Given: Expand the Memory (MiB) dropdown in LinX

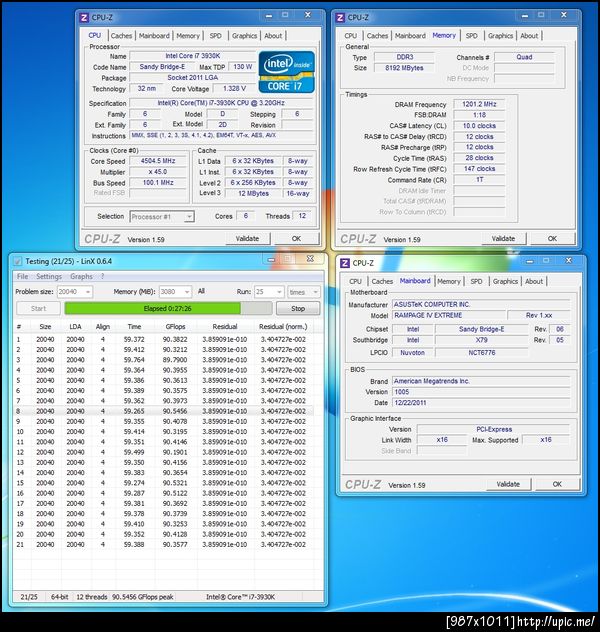Looking at the screenshot, I should coord(187,292).
